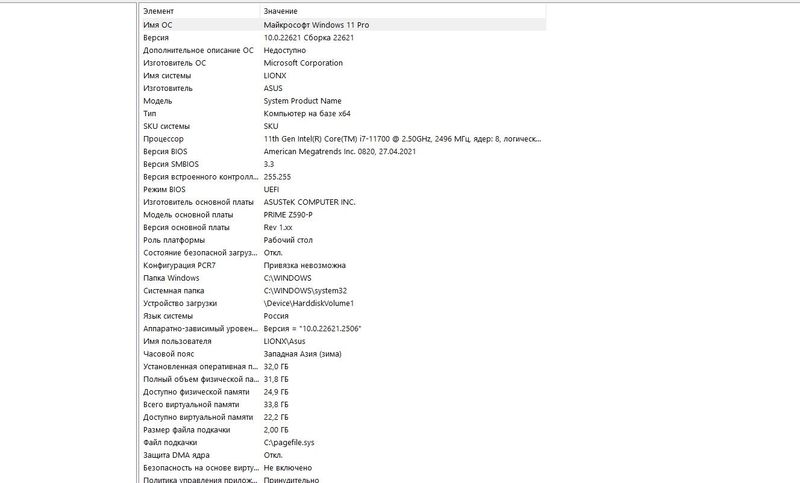This screenshot has height=483, width=800.
Task: Select the "Версия BIOS" row label
Action: (x=165, y=151)
